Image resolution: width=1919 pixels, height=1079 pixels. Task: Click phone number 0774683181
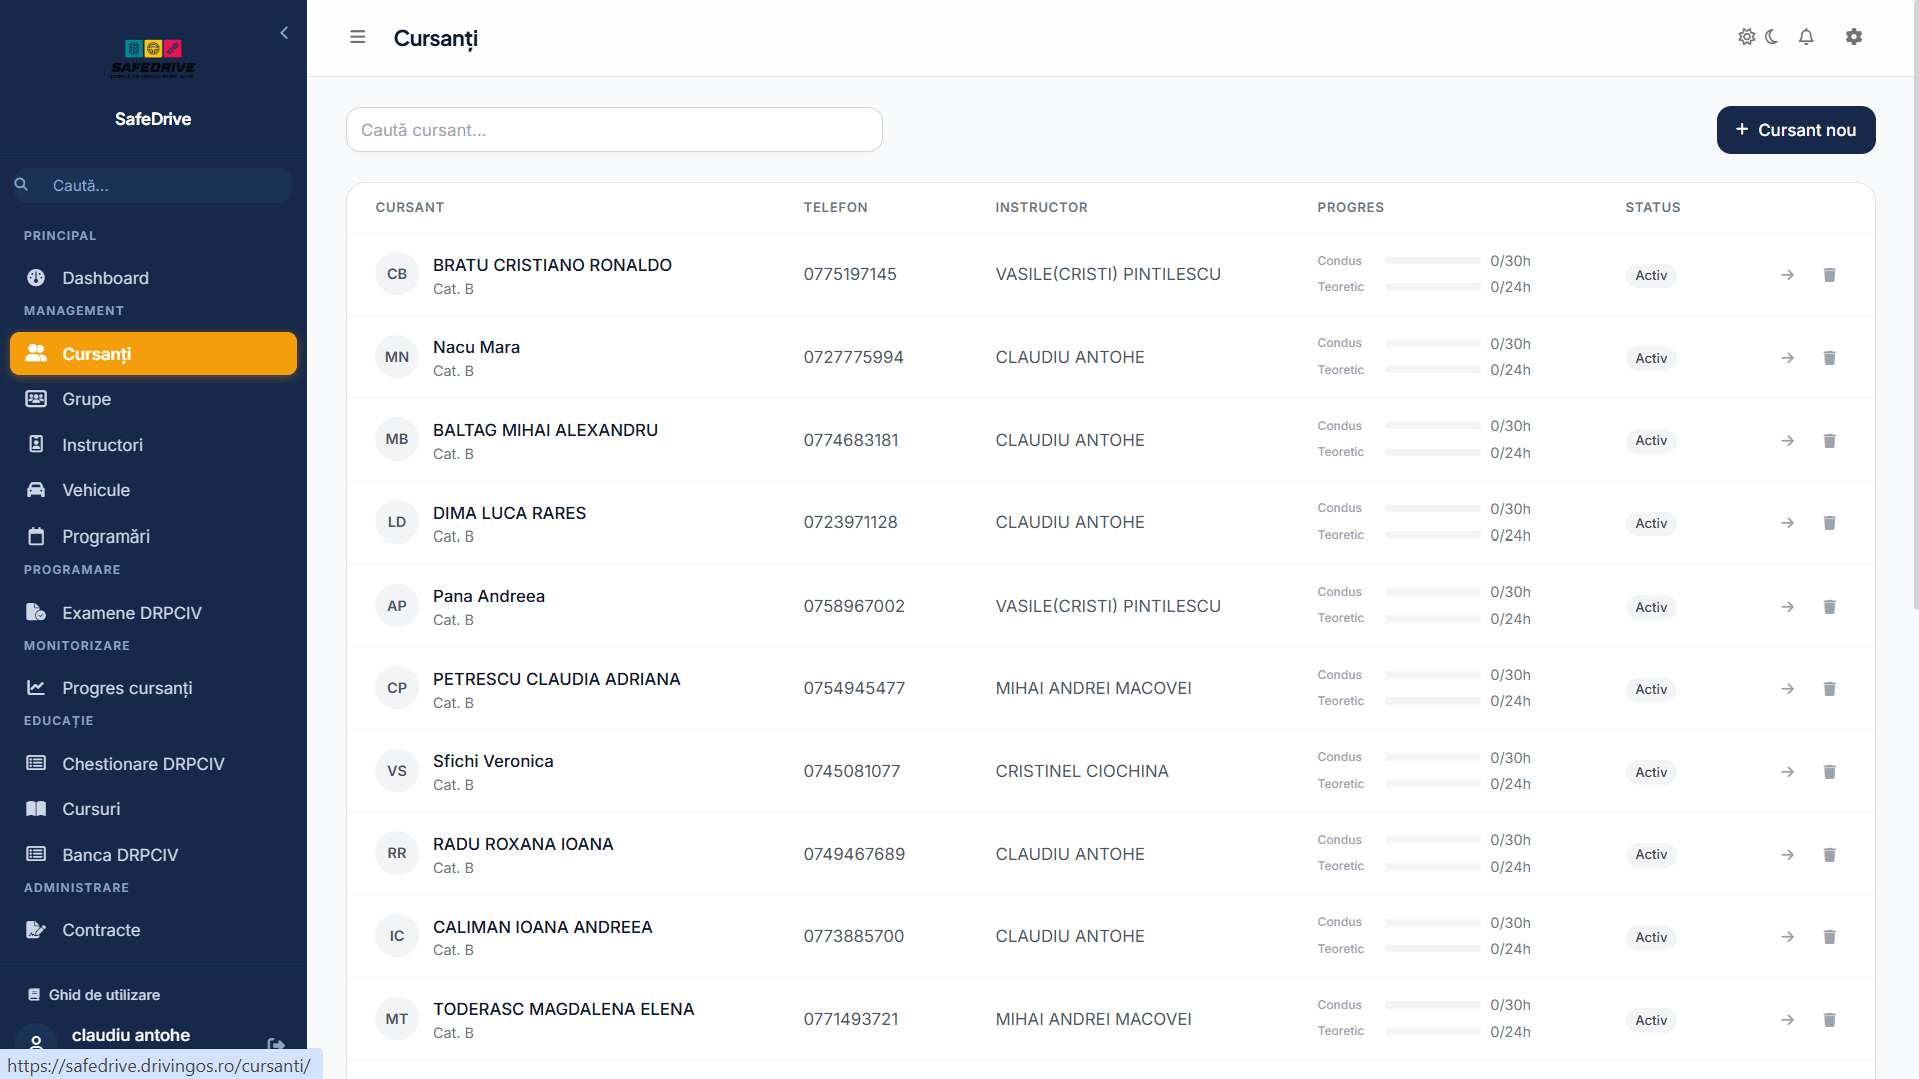(851, 440)
